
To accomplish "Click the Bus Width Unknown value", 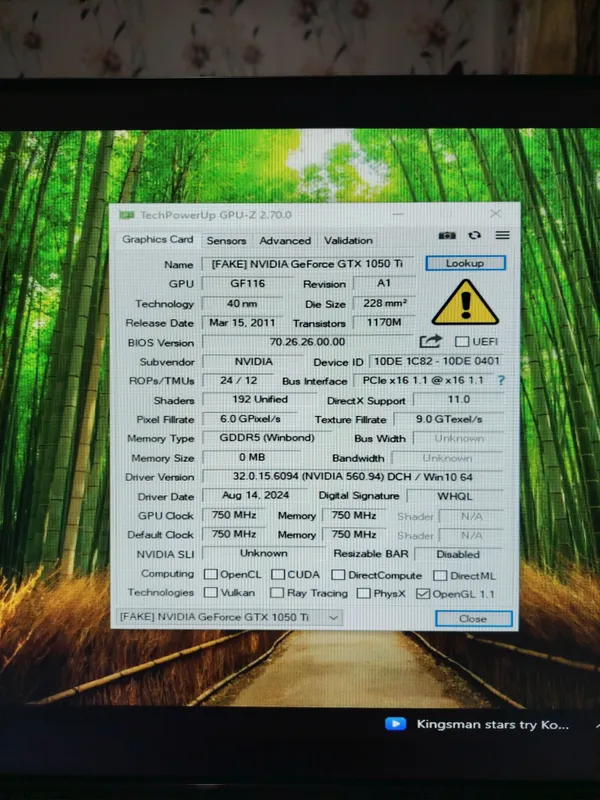I will (x=459, y=438).
